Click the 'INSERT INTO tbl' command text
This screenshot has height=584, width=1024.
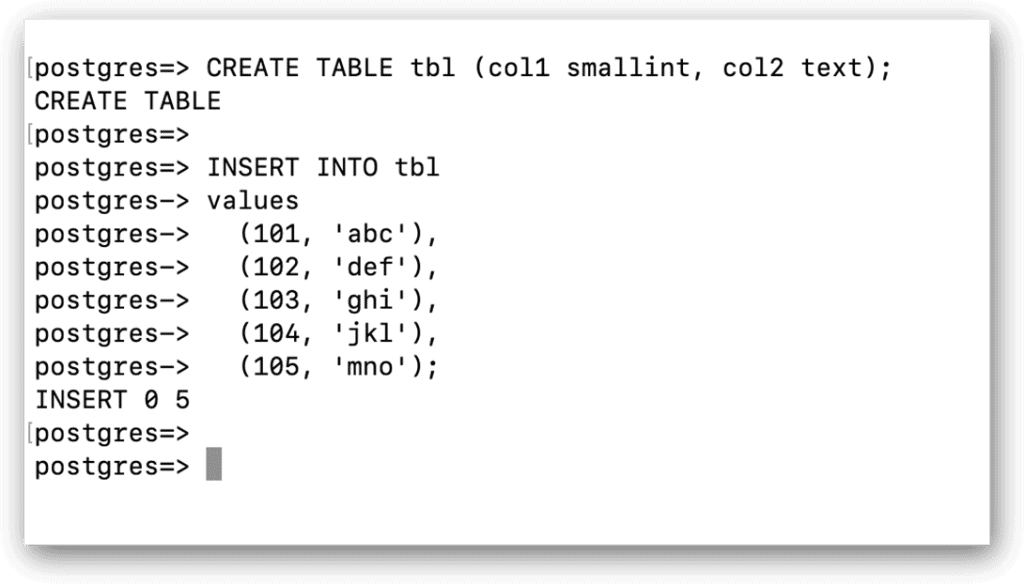[323, 167]
